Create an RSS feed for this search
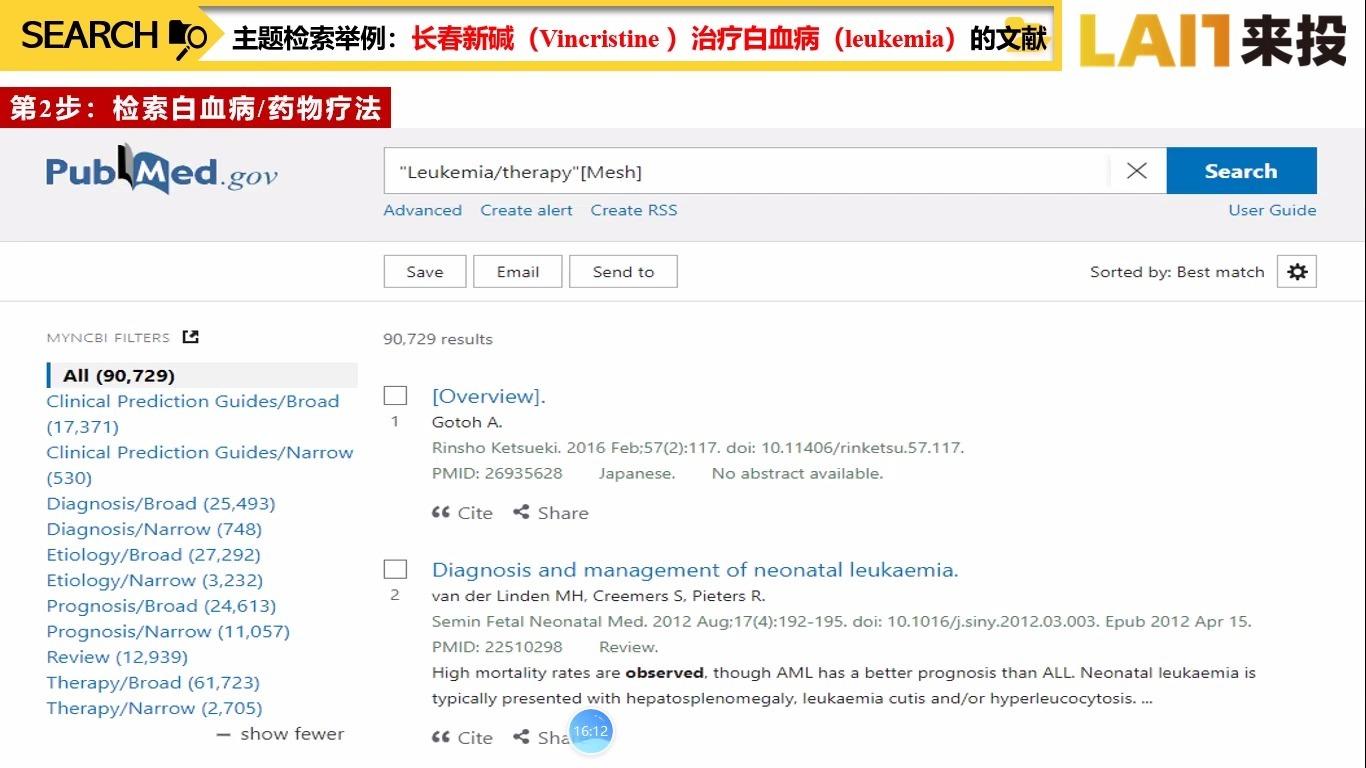 pyautogui.click(x=633, y=210)
